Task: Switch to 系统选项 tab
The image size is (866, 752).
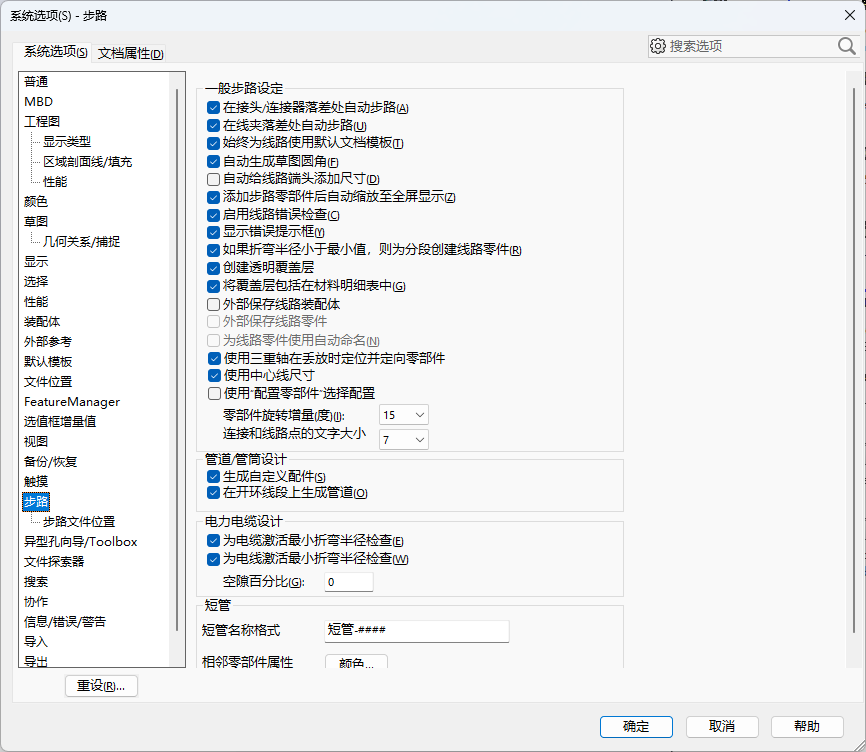Action: (x=55, y=52)
